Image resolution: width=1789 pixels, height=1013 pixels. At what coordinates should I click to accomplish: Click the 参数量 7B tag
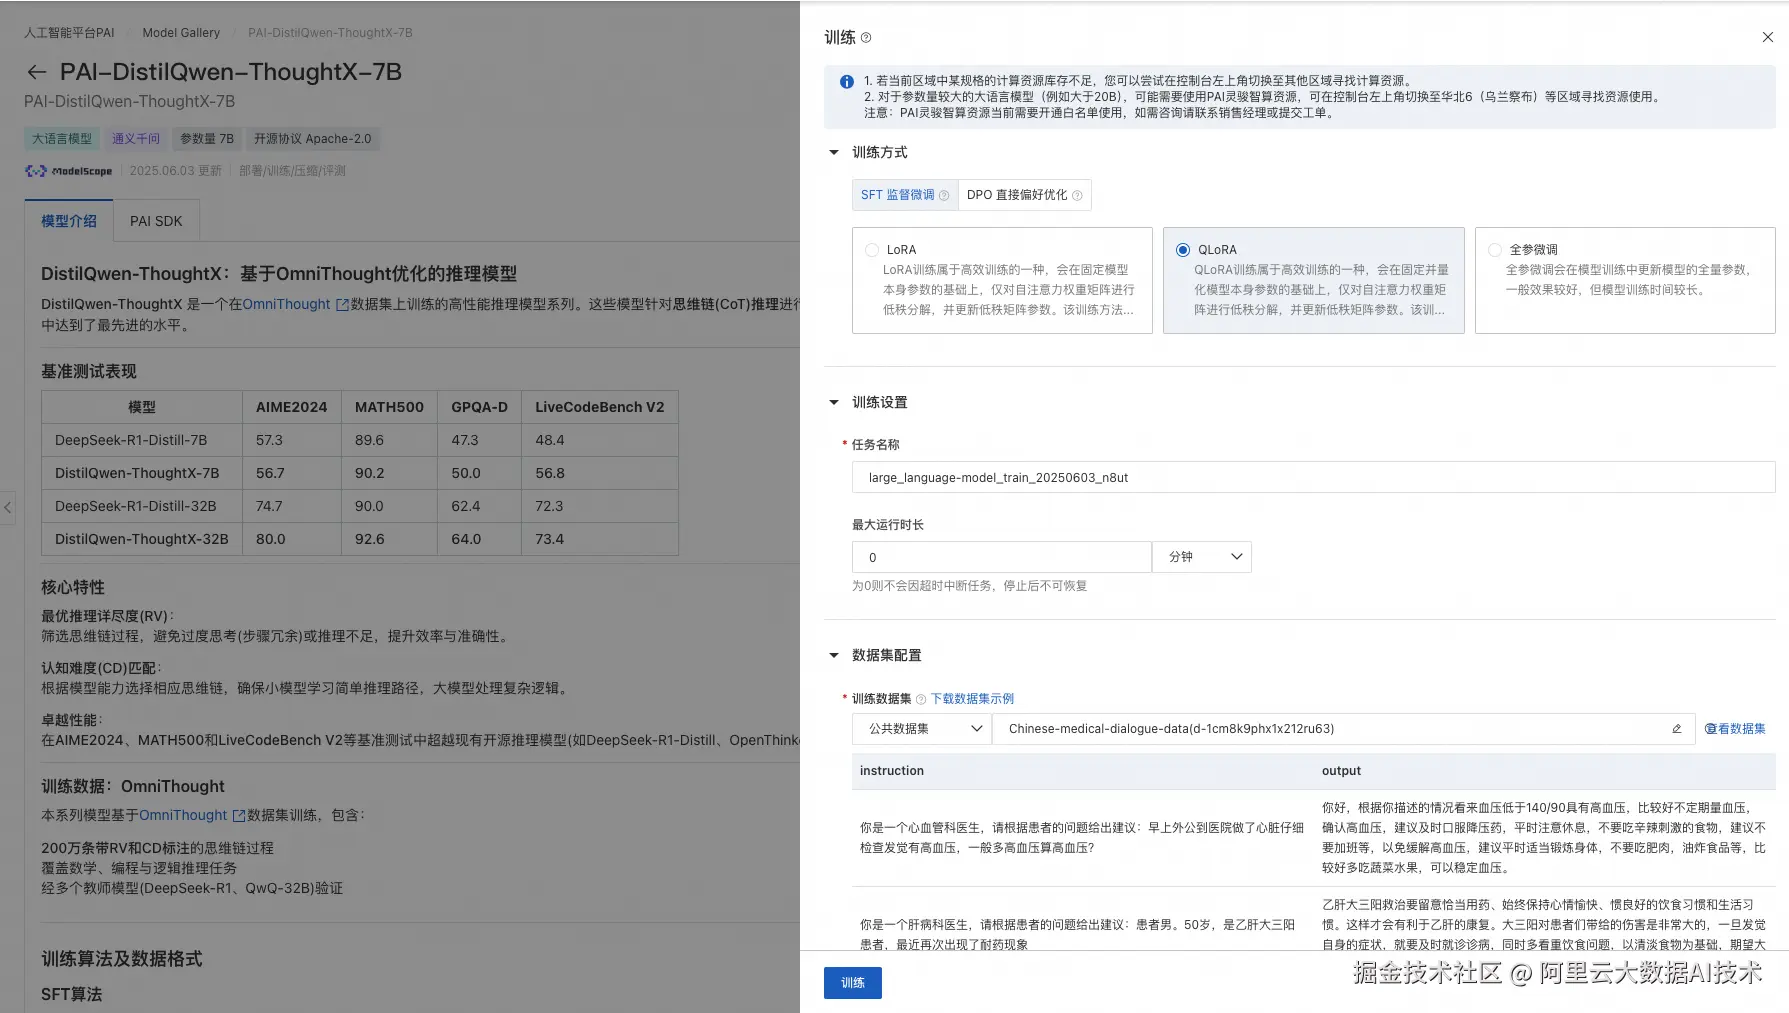pyautogui.click(x=207, y=139)
